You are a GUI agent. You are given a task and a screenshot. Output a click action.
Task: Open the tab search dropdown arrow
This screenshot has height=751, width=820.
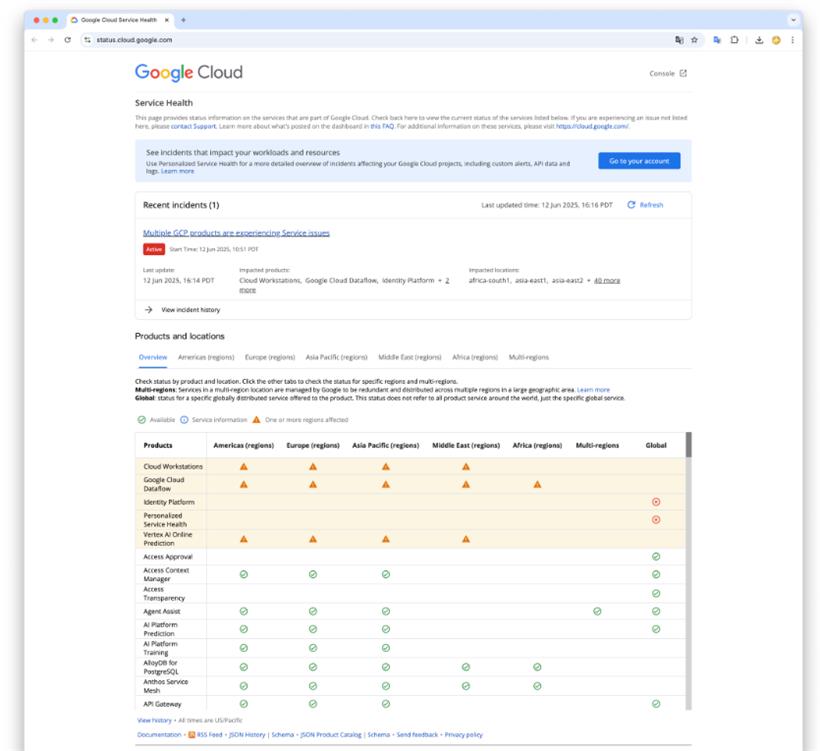coord(793,20)
